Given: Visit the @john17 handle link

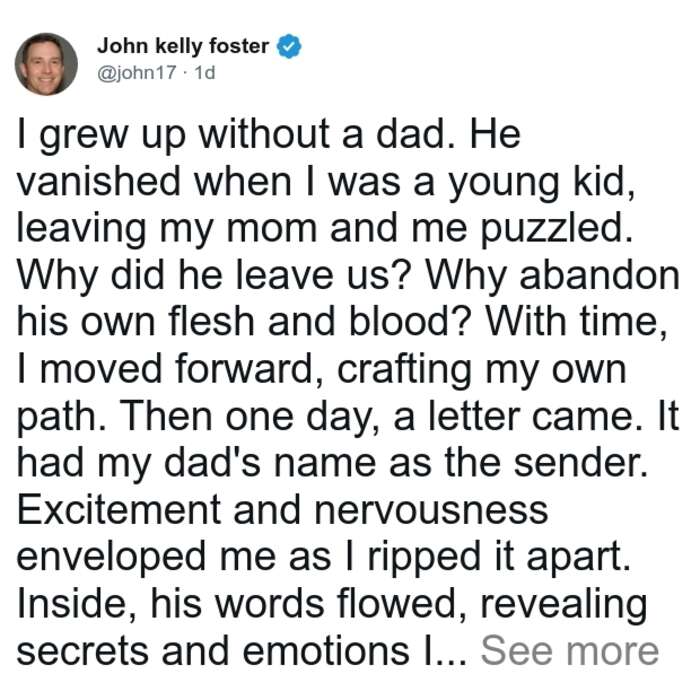Looking at the screenshot, I should (137, 73).
